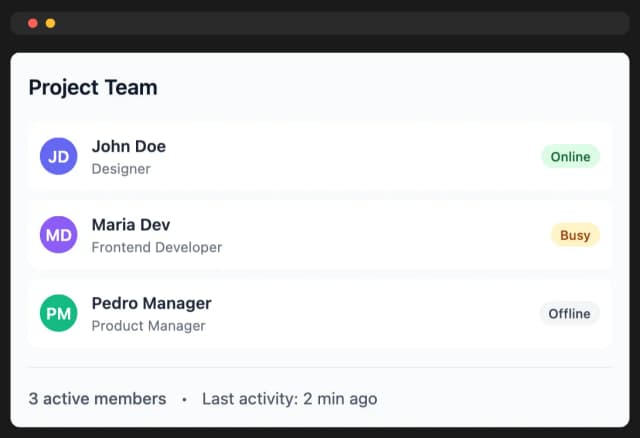Open John Doe's name link
640x438 pixels.
[x=128, y=146]
